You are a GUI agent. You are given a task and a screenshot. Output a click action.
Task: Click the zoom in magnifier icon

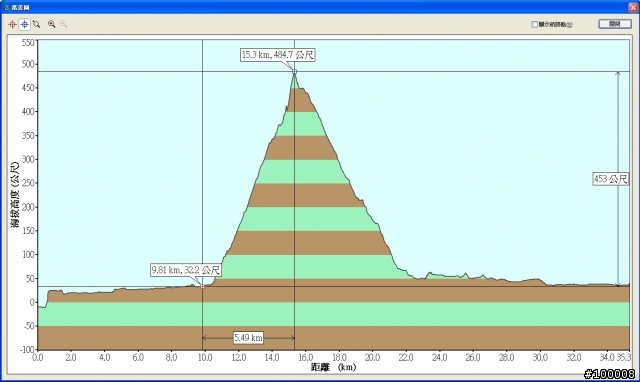point(51,24)
